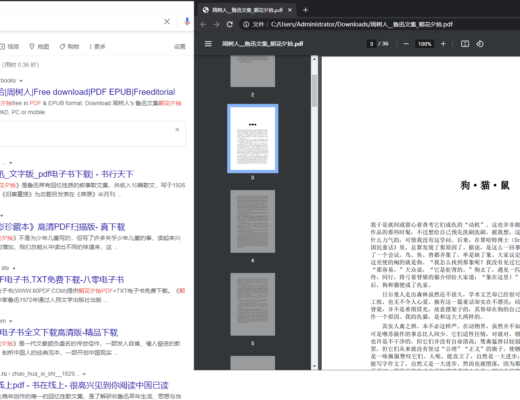Expand the cite arrow above the 八零电子书 result
Image resolution: width=520 pixels, height=400 pixels.
pyautogui.click(x=14, y=268)
